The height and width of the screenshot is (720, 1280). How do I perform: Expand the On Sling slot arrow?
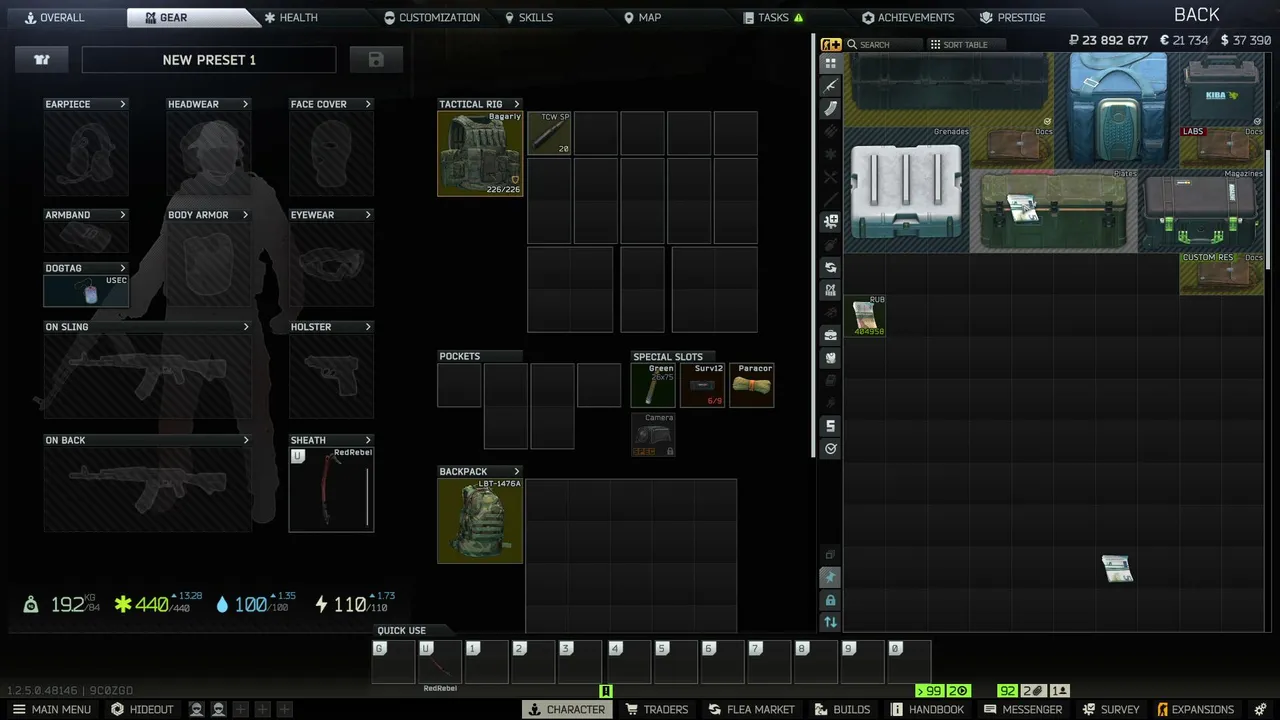246,327
